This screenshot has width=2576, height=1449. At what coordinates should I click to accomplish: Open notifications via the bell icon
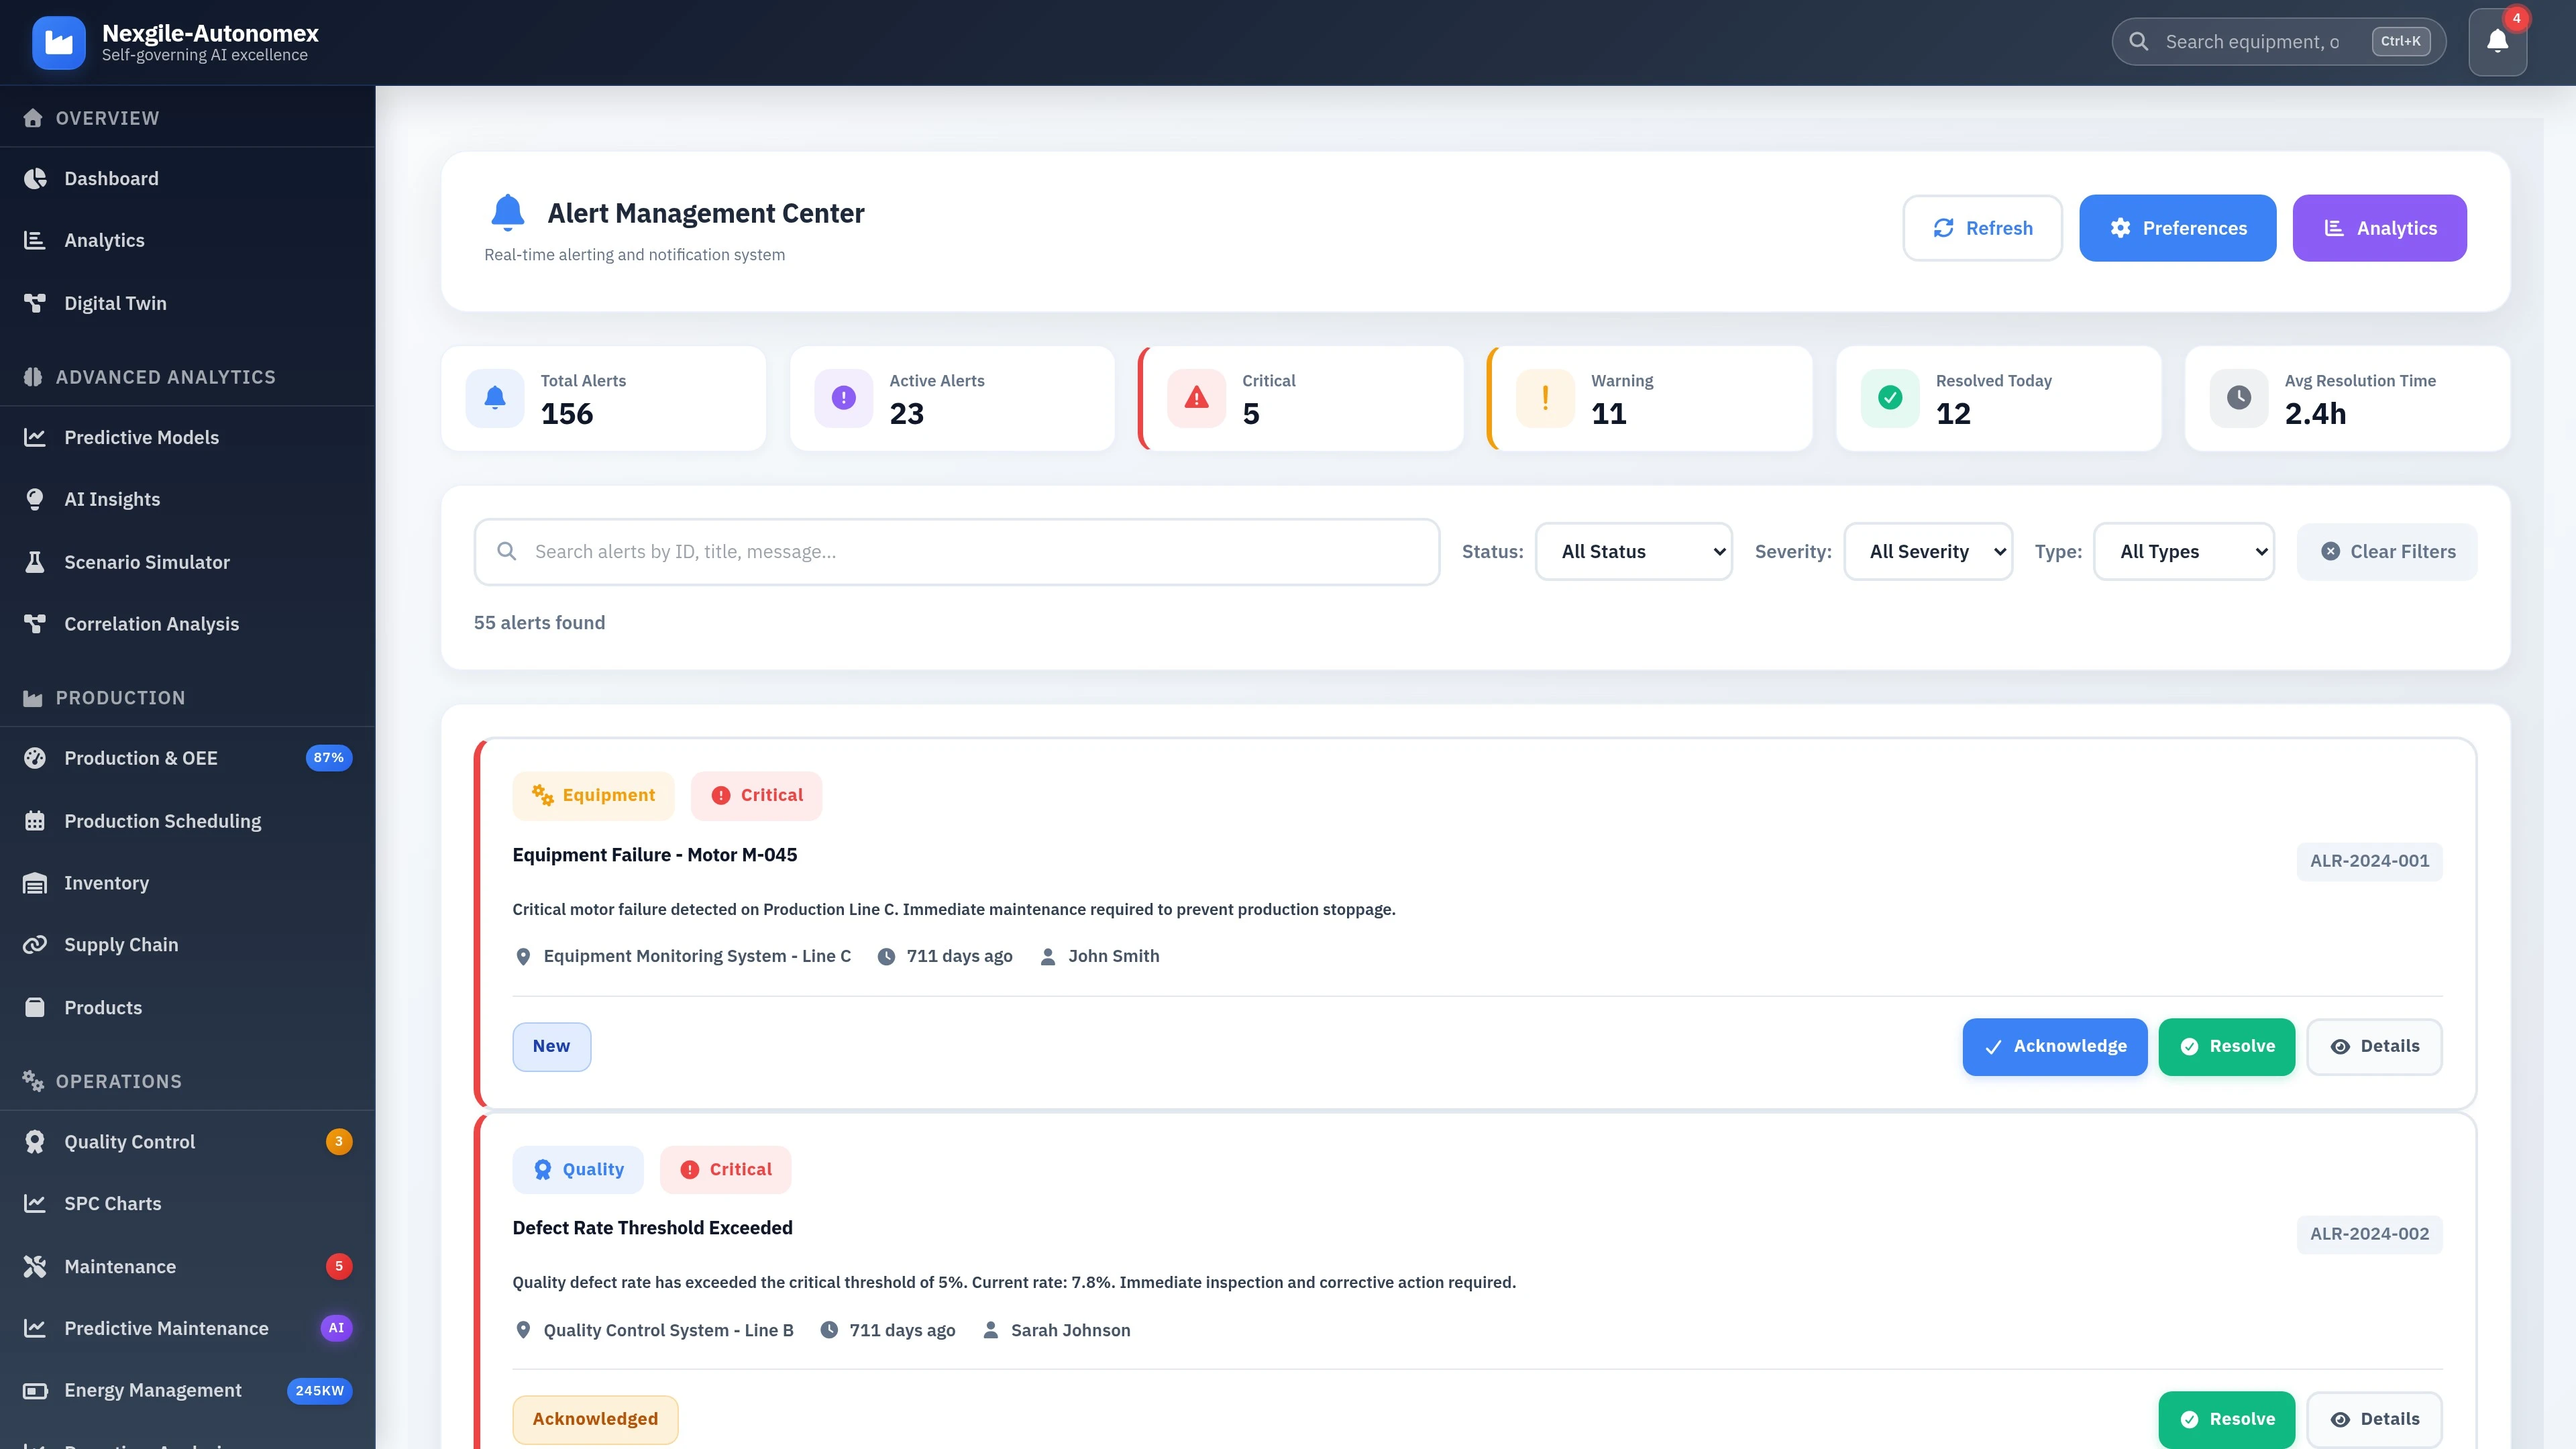click(x=2497, y=41)
